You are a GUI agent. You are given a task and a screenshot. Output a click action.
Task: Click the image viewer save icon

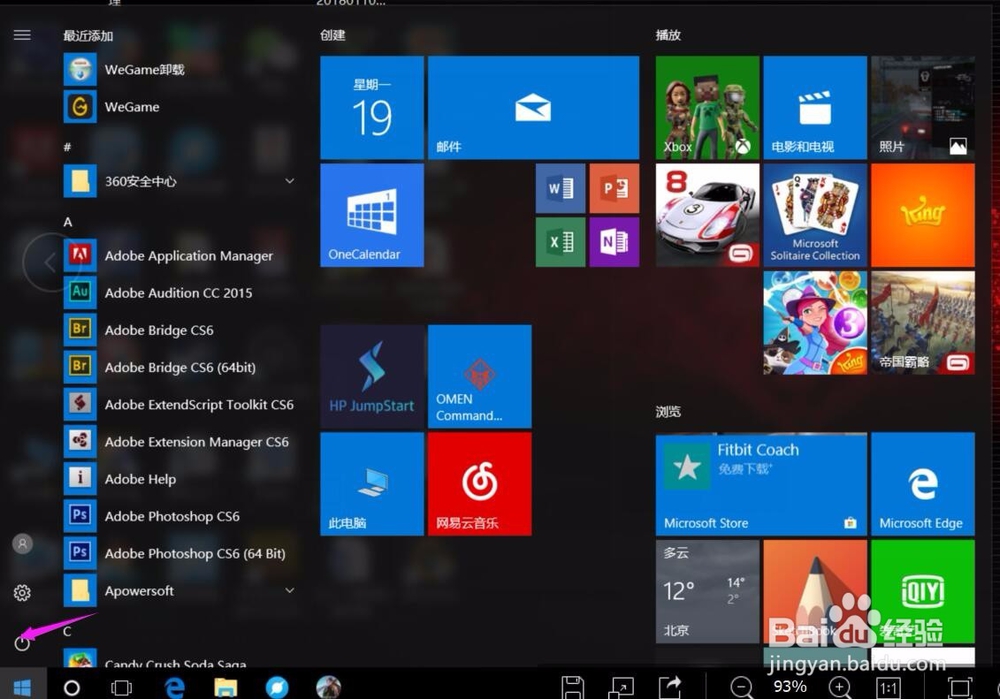tap(573, 688)
